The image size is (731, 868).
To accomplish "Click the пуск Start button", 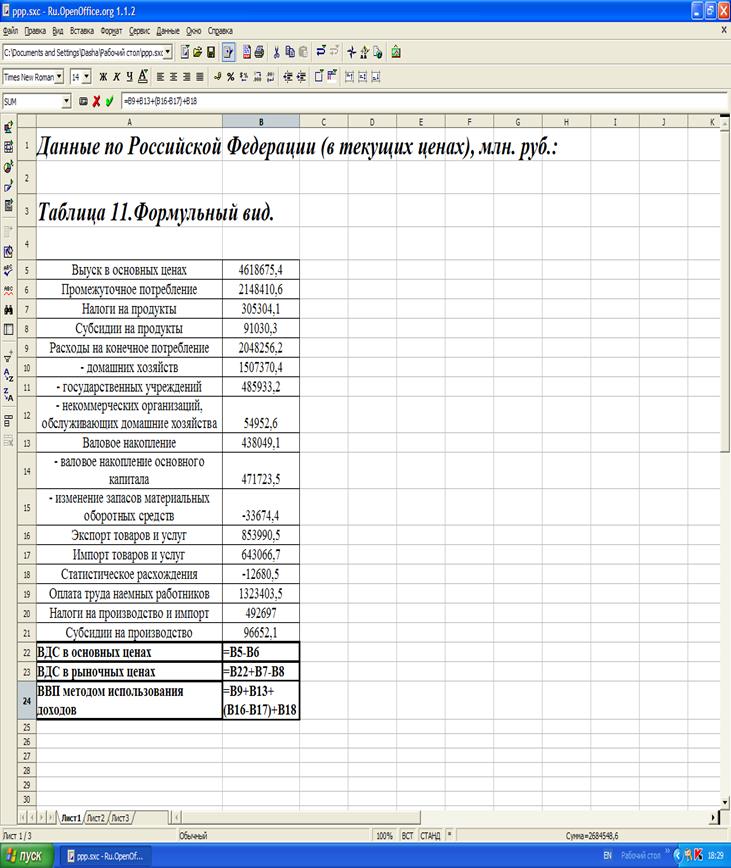I will [x=27, y=856].
